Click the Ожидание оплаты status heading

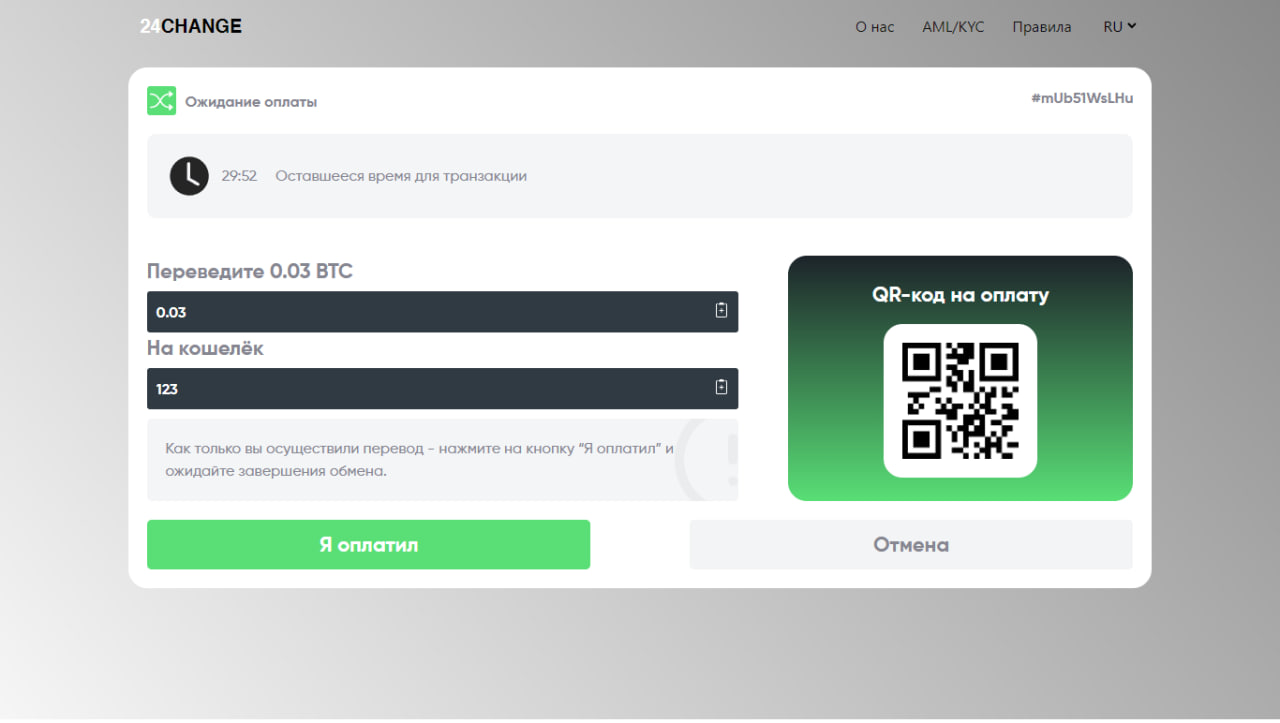pyautogui.click(x=251, y=102)
